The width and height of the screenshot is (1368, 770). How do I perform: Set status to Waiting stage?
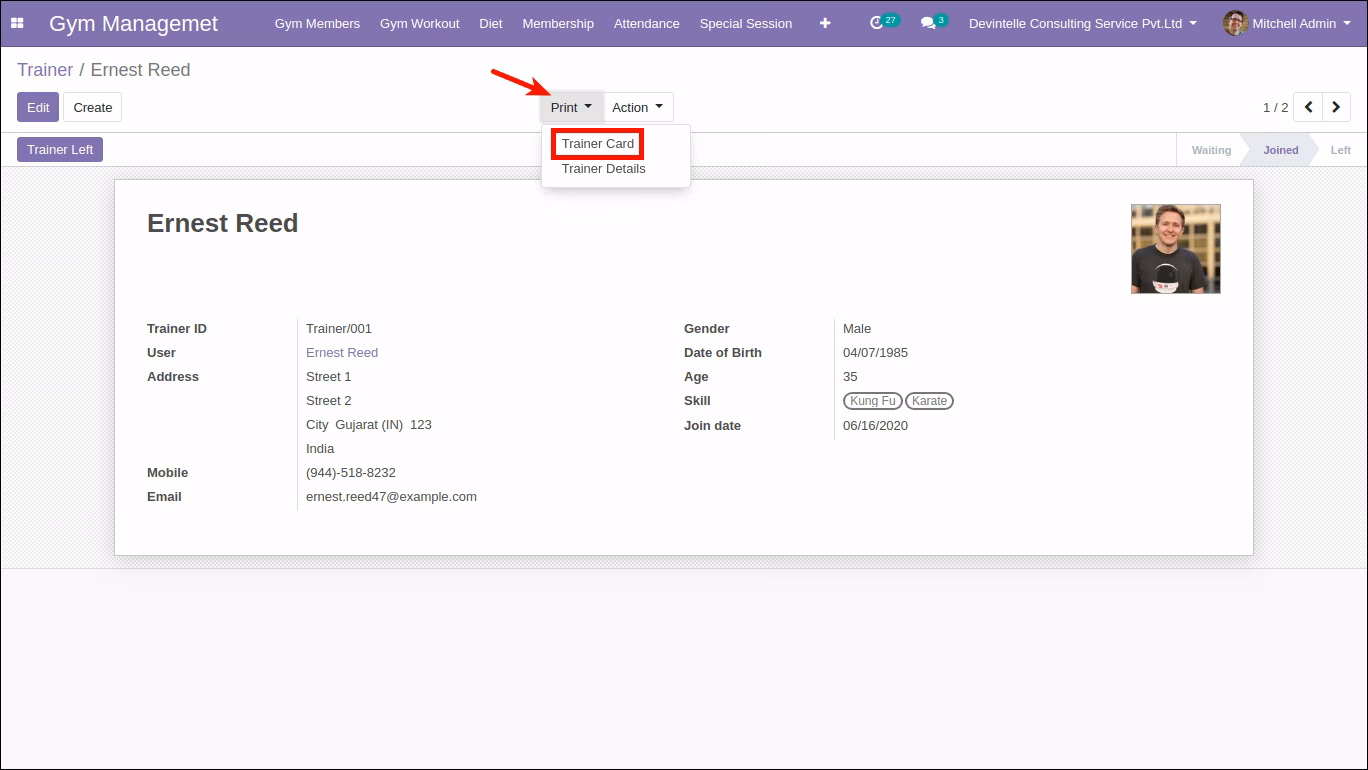1211,150
